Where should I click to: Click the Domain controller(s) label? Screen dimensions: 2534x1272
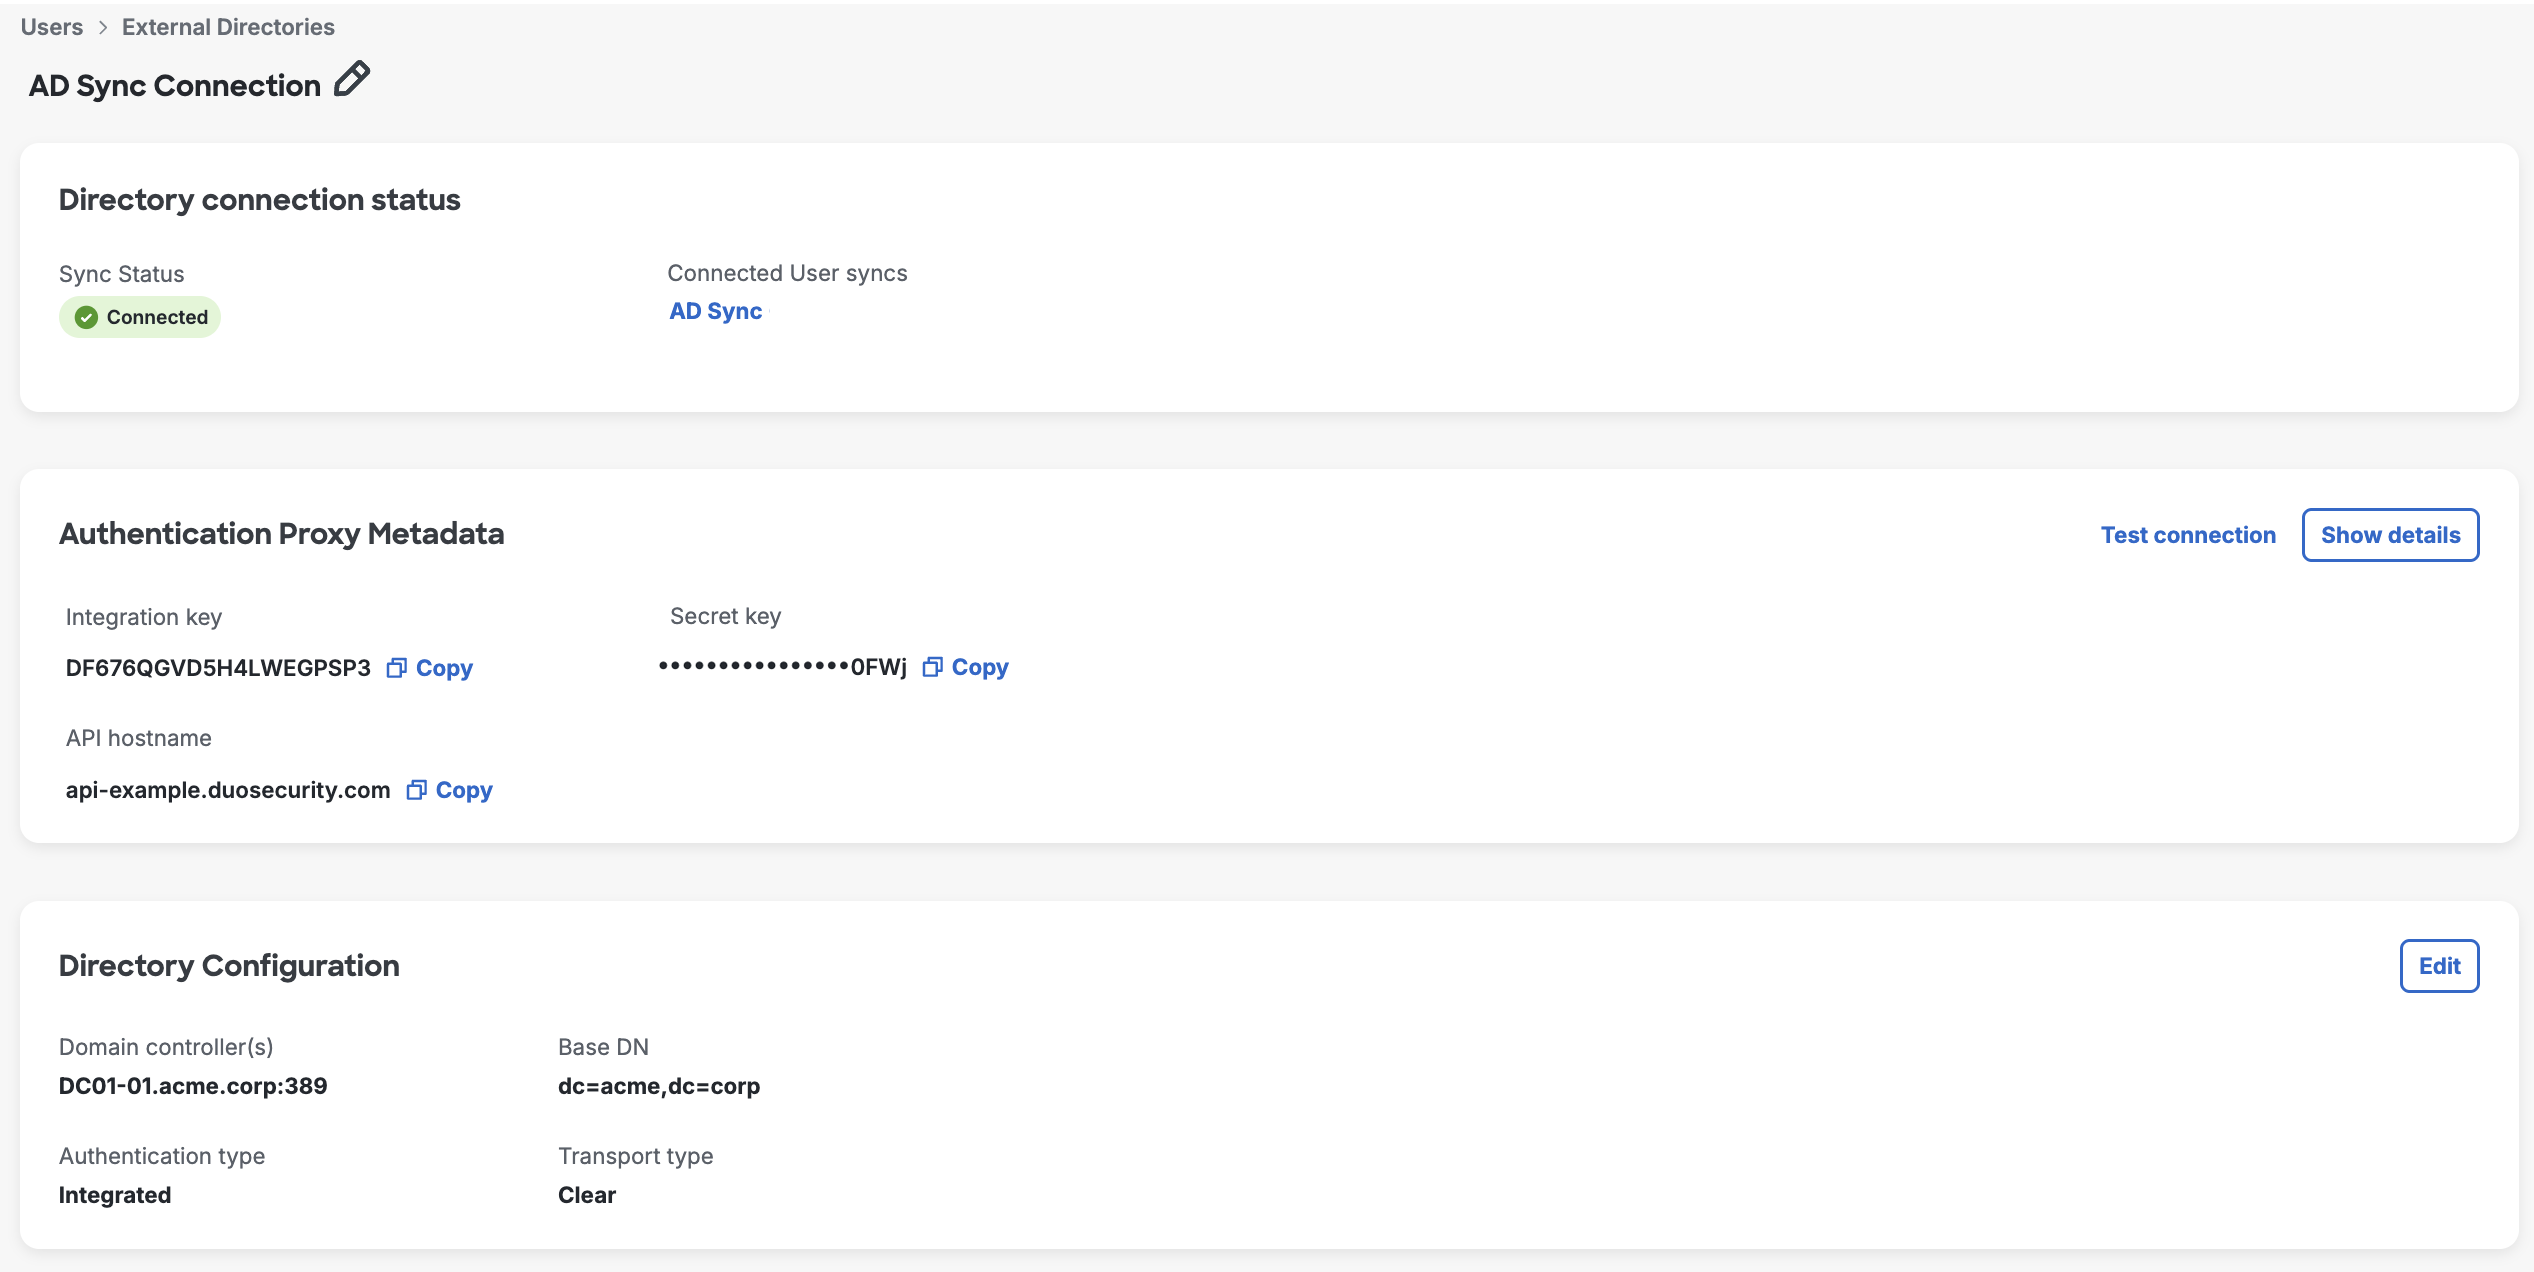pyautogui.click(x=166, y=1047)
